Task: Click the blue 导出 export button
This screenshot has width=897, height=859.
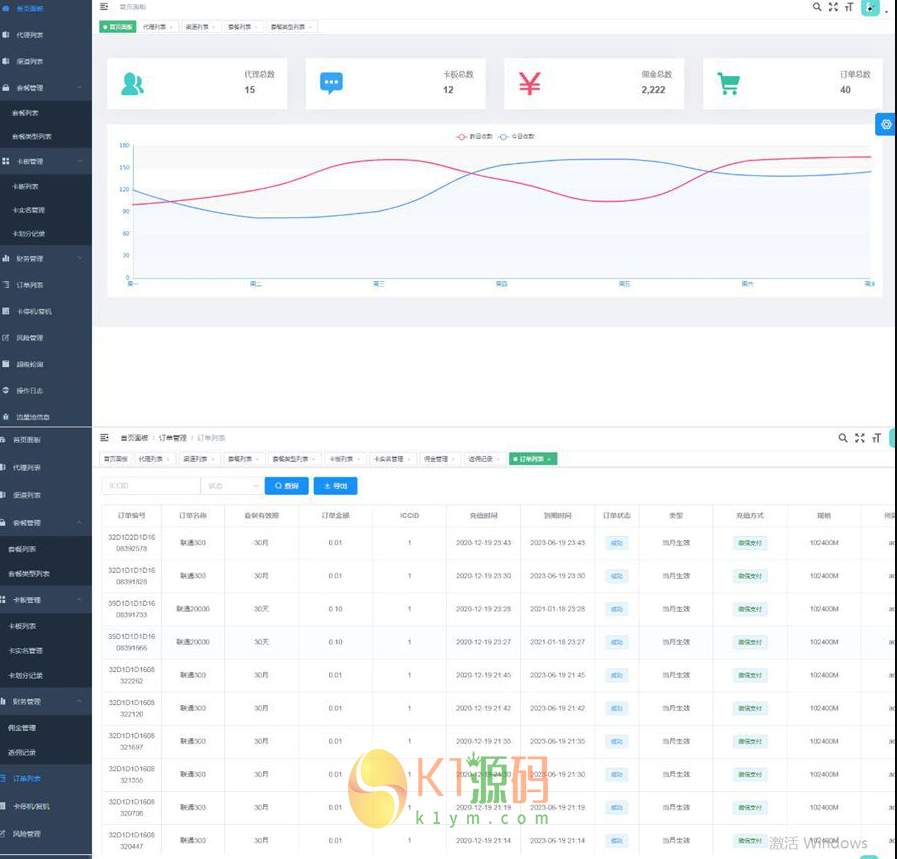Action: coord(335,486)
